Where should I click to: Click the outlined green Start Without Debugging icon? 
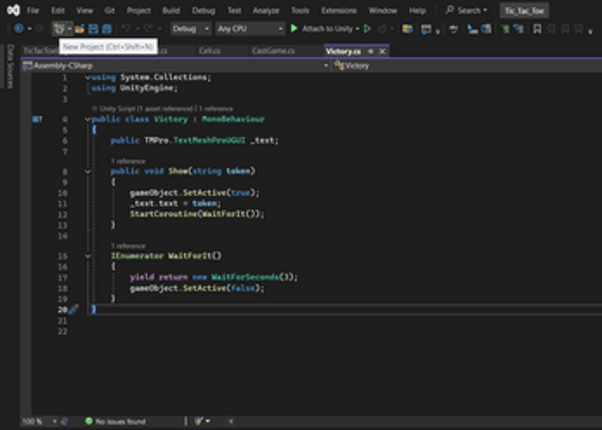367,28
